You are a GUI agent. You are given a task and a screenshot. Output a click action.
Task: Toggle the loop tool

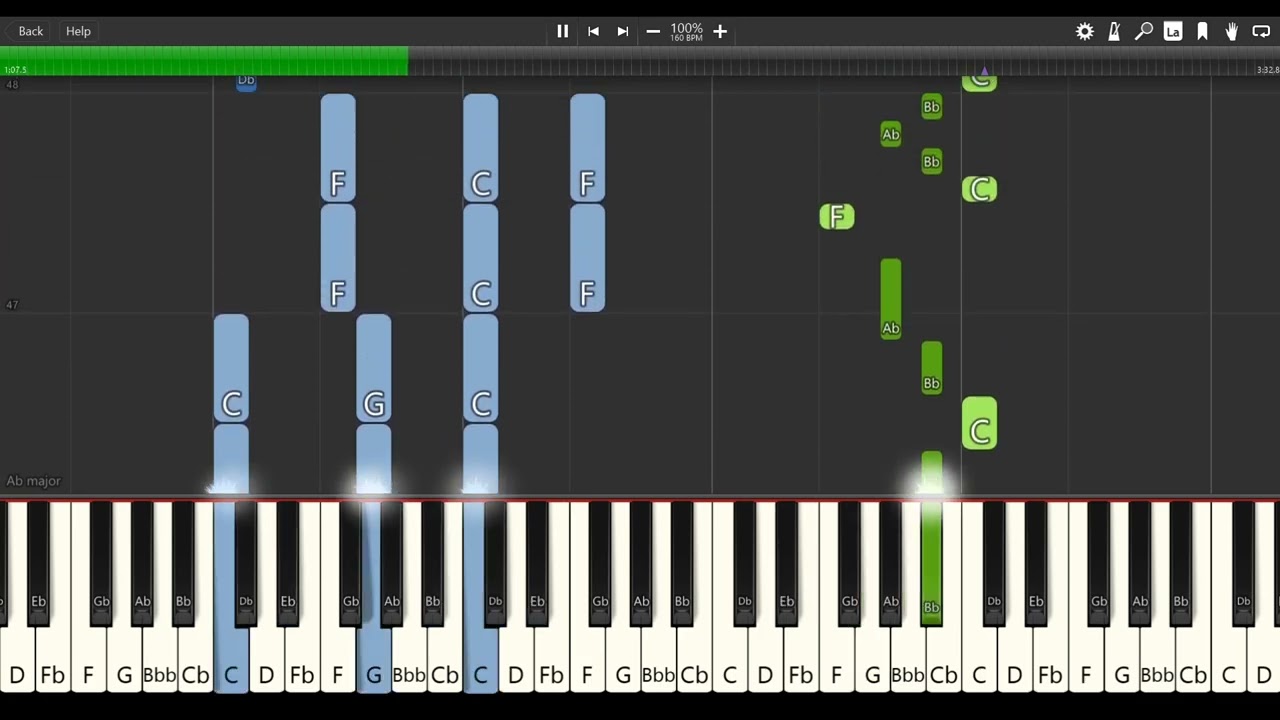[1261, 31]
